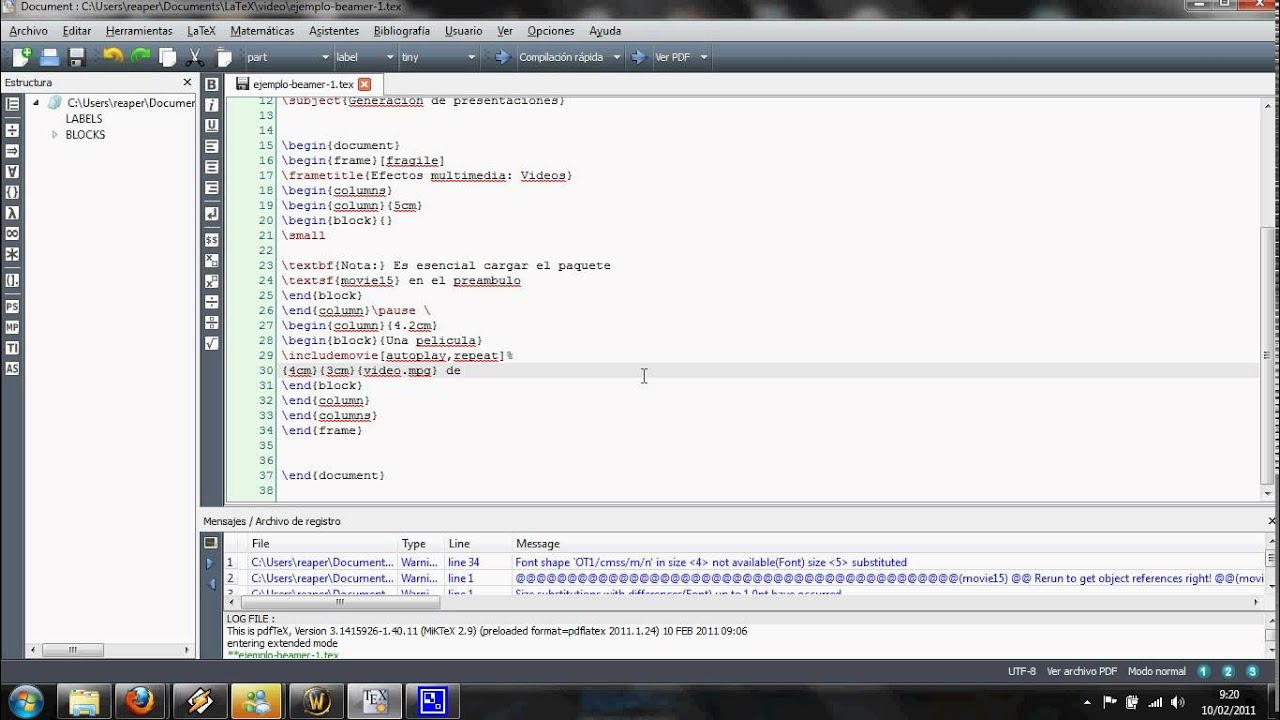The image size is (1280, 720).
Task: Open favorite symbols (asterisk) panel
Action: point(12,254)
